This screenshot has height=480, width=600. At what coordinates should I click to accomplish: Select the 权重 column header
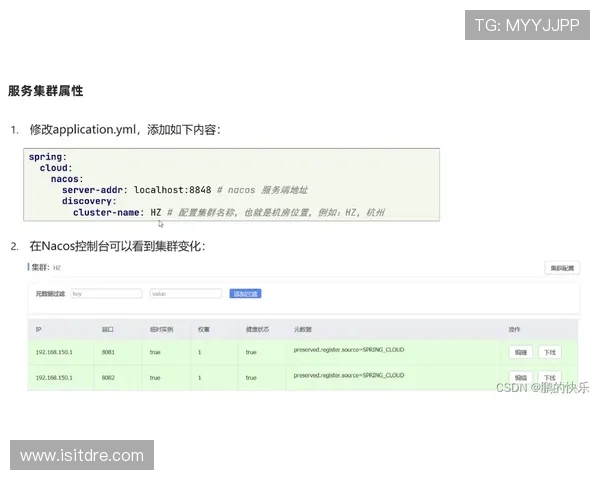pyautogui.click(x=204, y=329)
